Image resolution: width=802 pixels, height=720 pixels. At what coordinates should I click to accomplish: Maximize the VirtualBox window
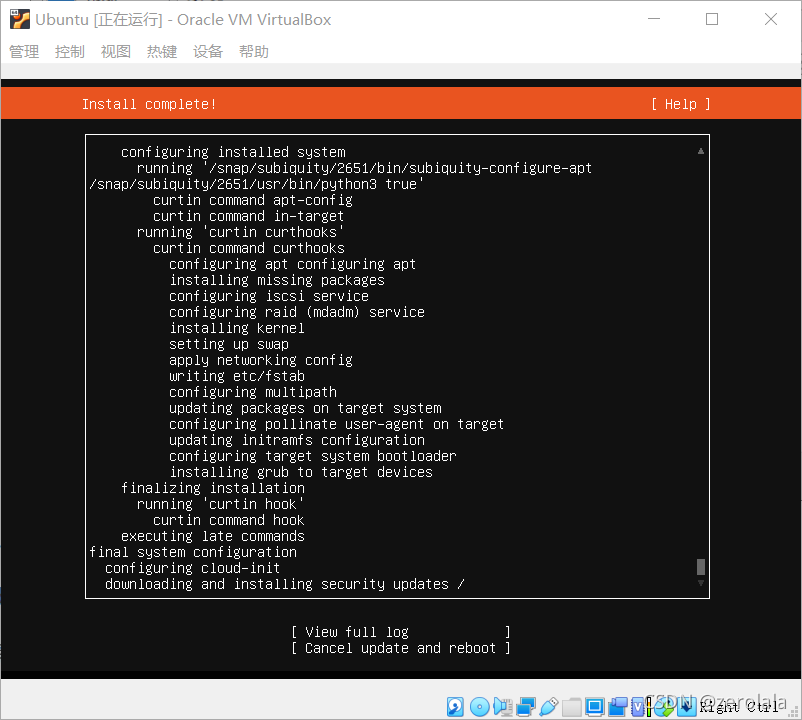click(712, 19)
